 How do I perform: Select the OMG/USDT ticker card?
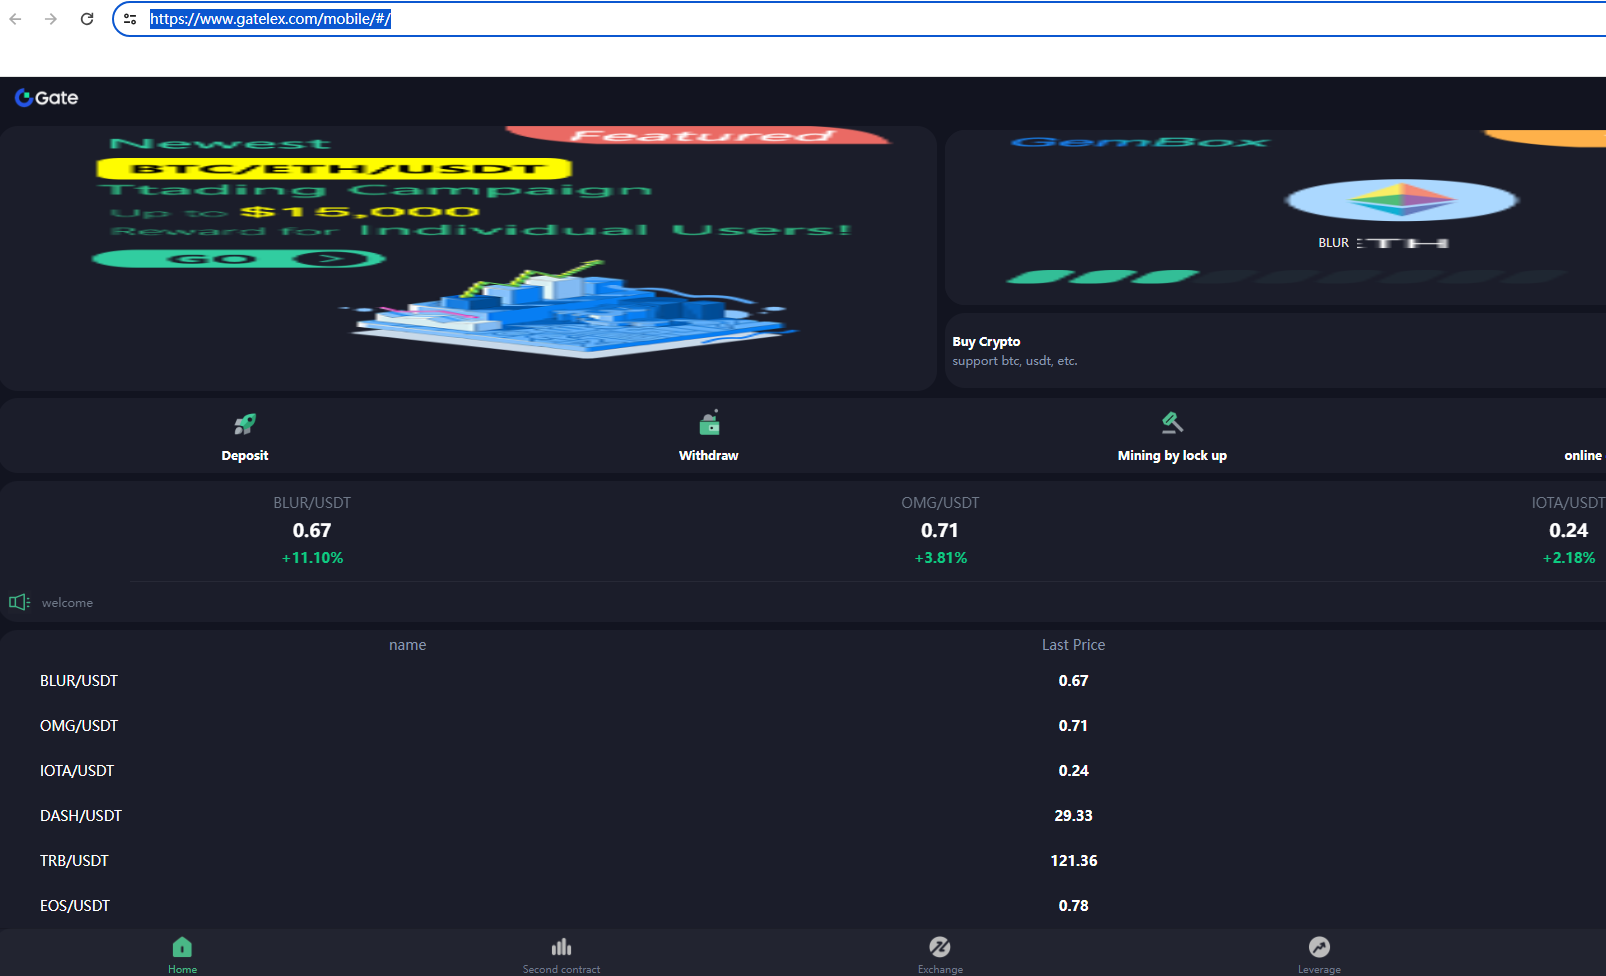[940, 530]
